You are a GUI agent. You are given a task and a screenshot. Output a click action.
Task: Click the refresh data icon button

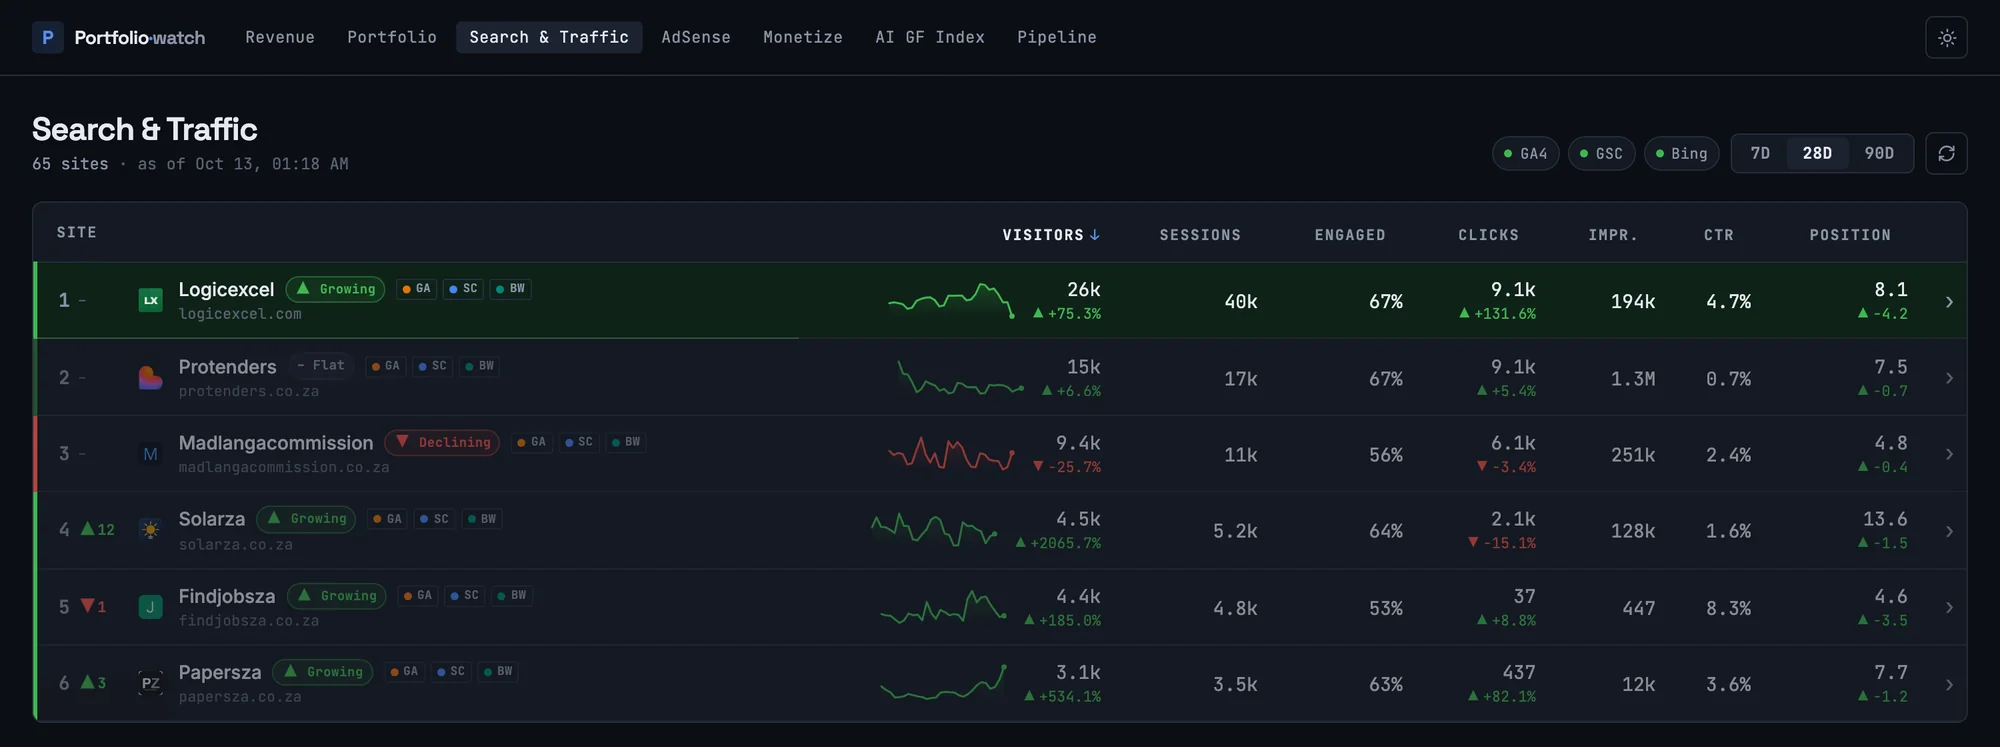coord(1946,153)
